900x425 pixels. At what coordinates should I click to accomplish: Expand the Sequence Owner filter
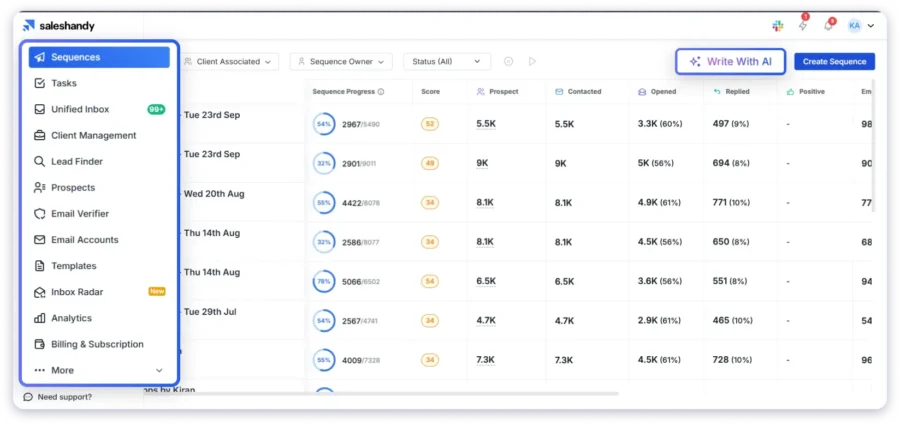[x=341, y=62]
